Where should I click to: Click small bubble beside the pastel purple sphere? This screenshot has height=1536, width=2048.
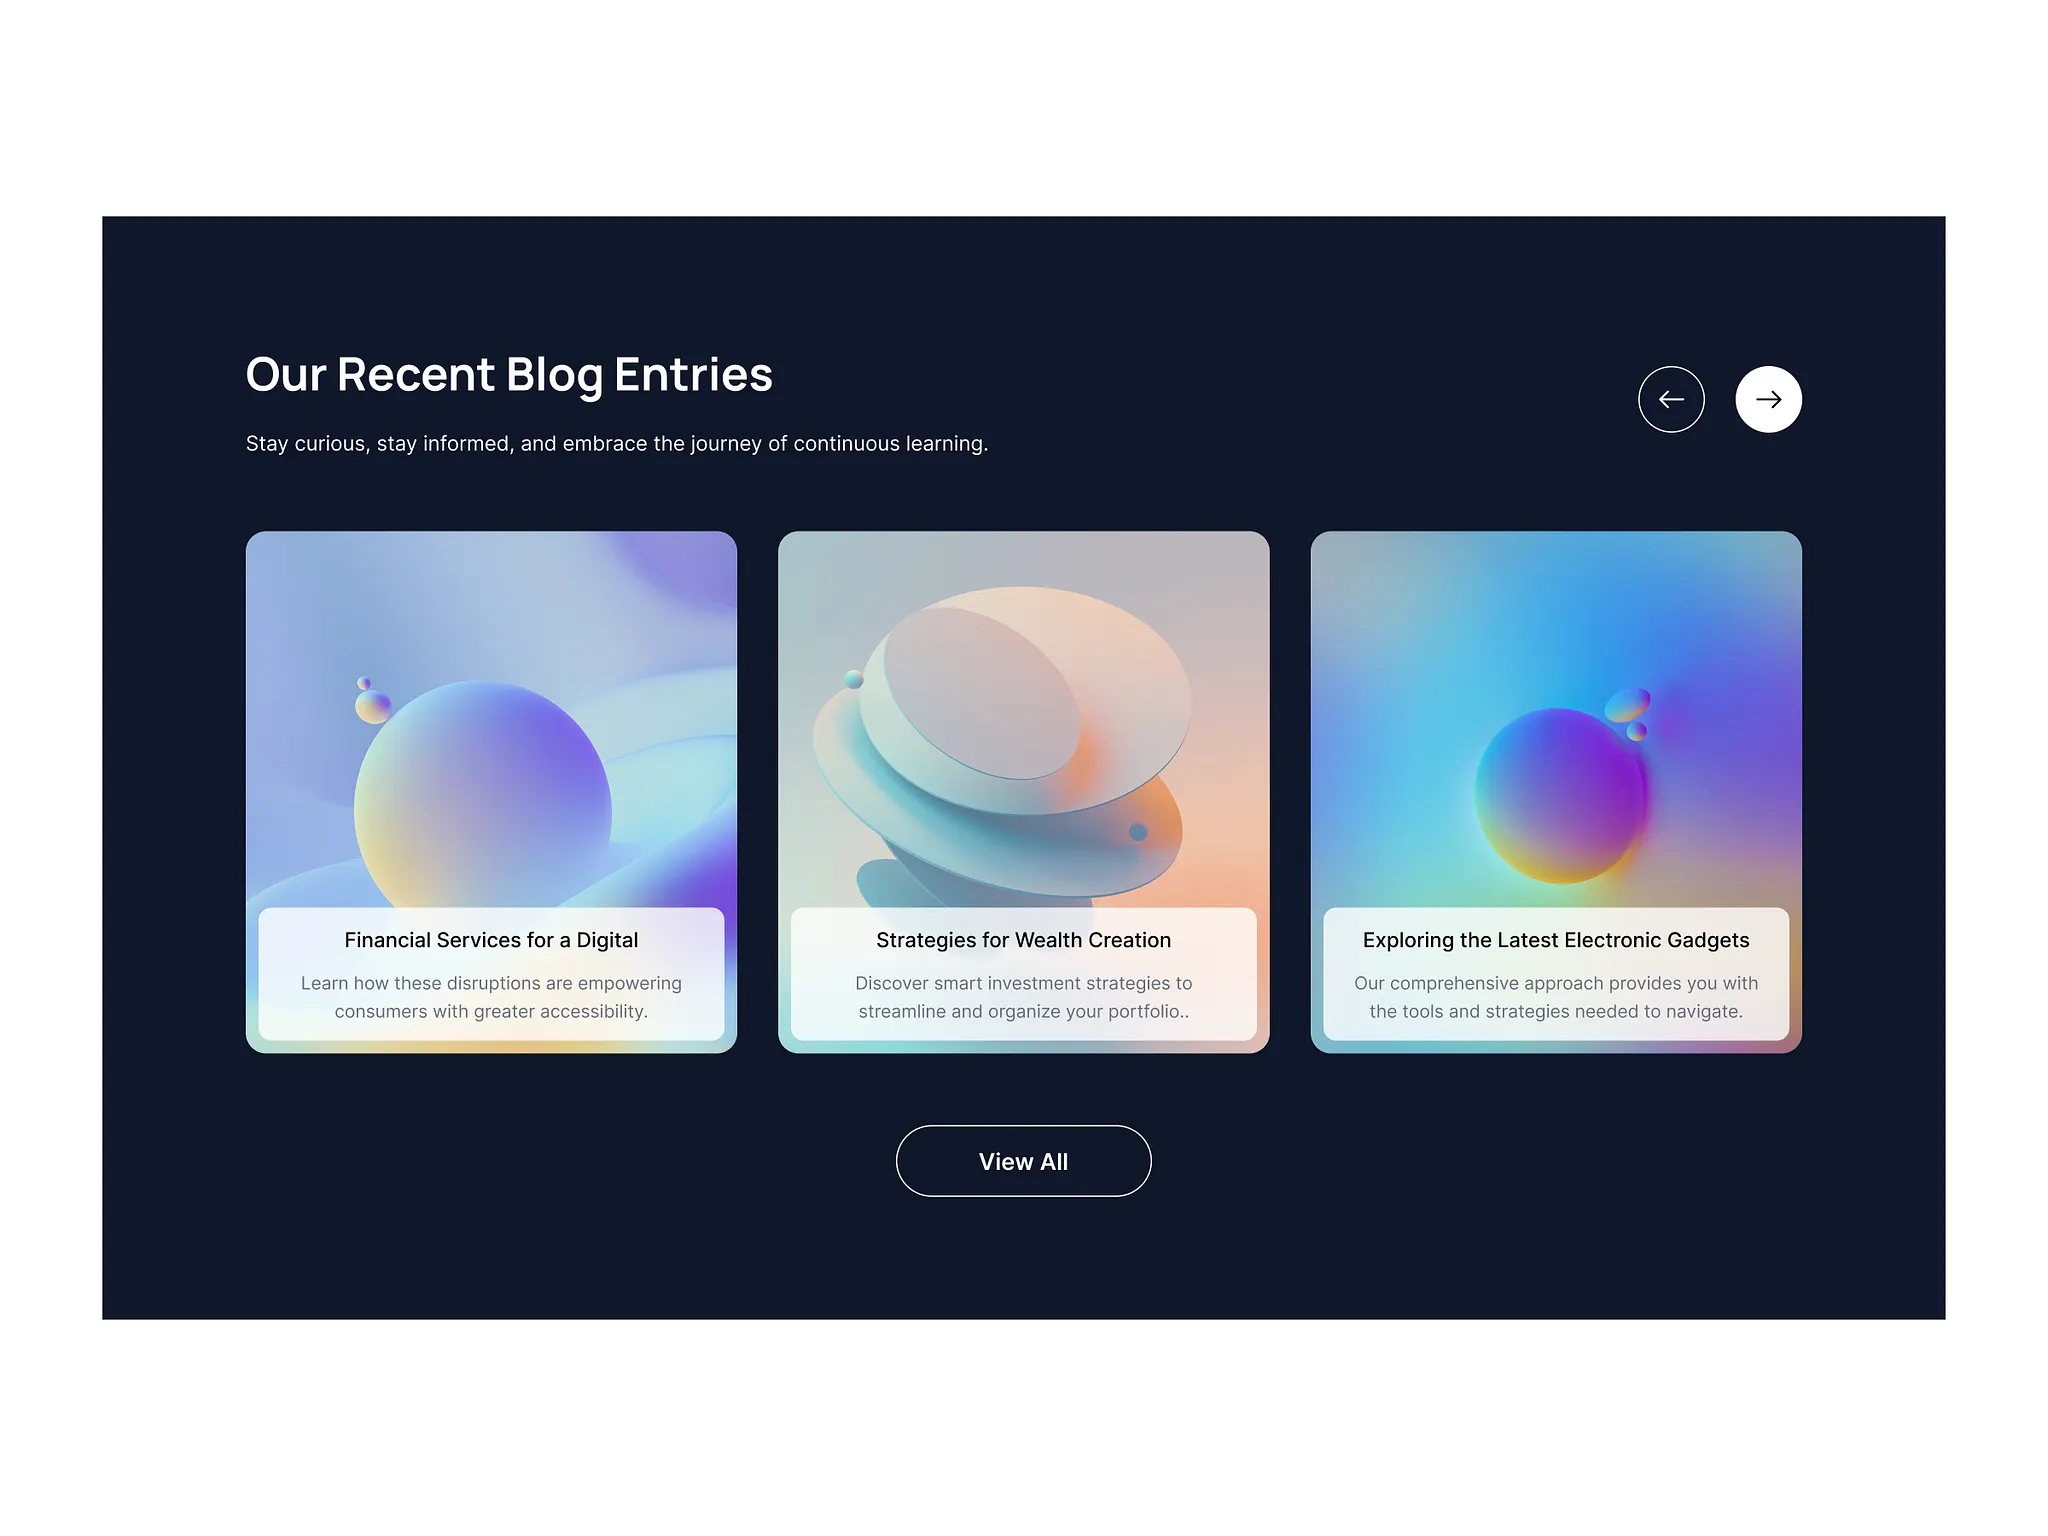click(x=372, y=705)
